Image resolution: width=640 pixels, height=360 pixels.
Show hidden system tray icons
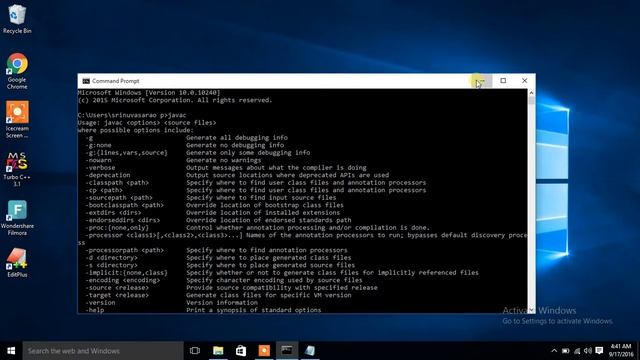coord(554,351)
